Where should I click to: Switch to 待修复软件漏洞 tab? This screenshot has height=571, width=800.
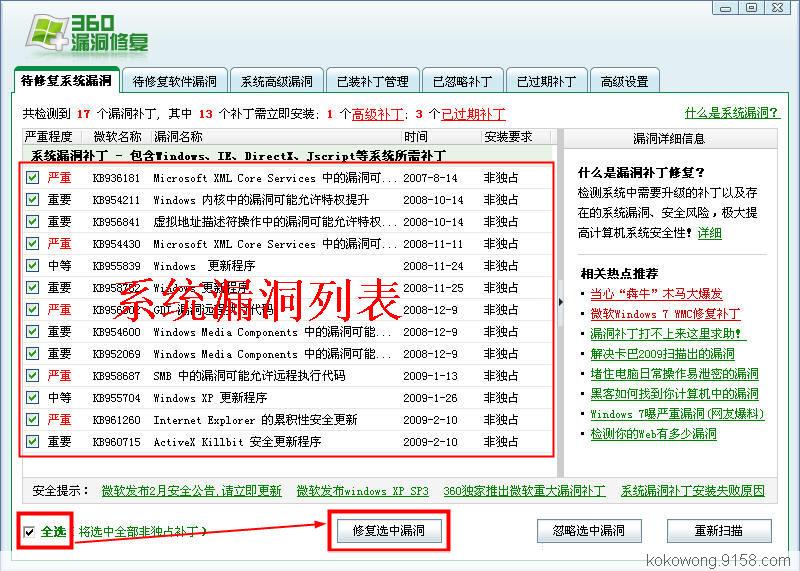click(174, 81)
